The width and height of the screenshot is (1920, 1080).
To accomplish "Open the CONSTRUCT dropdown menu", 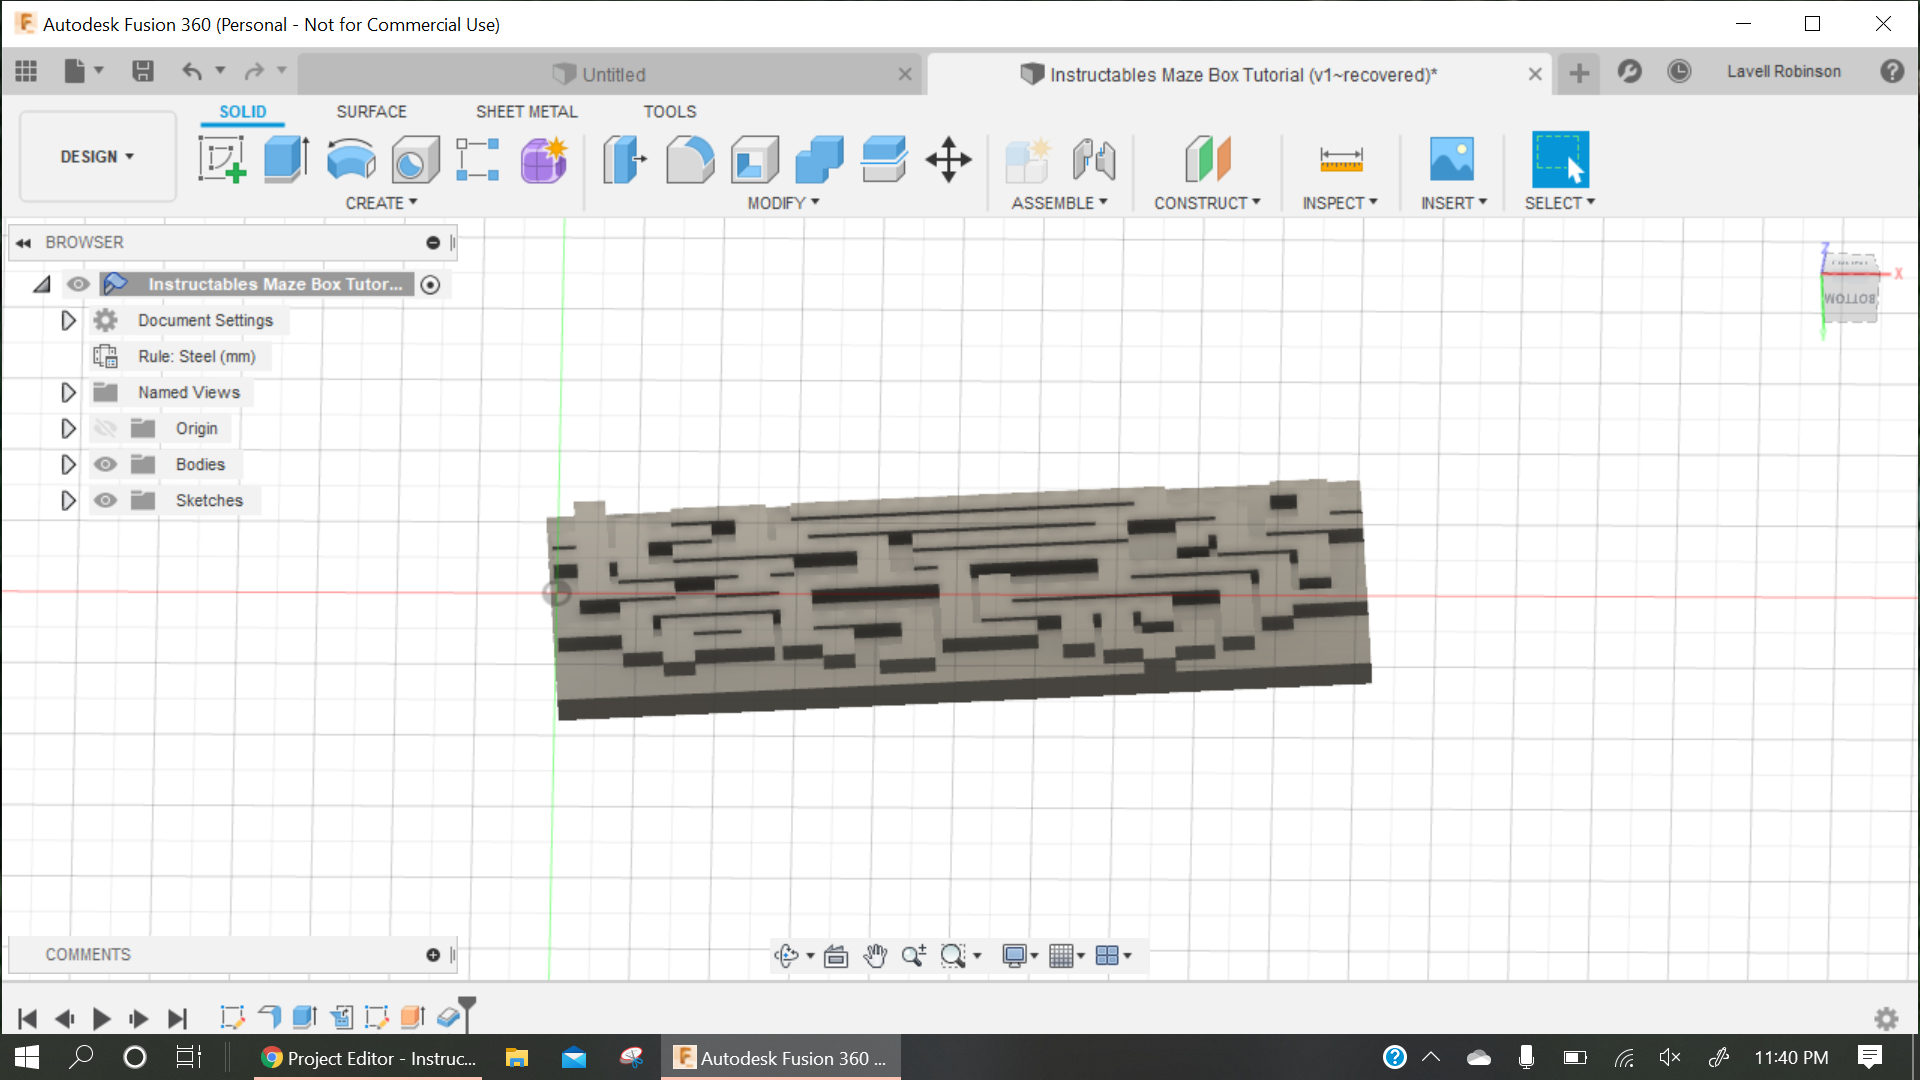I will coord(1207,203).
